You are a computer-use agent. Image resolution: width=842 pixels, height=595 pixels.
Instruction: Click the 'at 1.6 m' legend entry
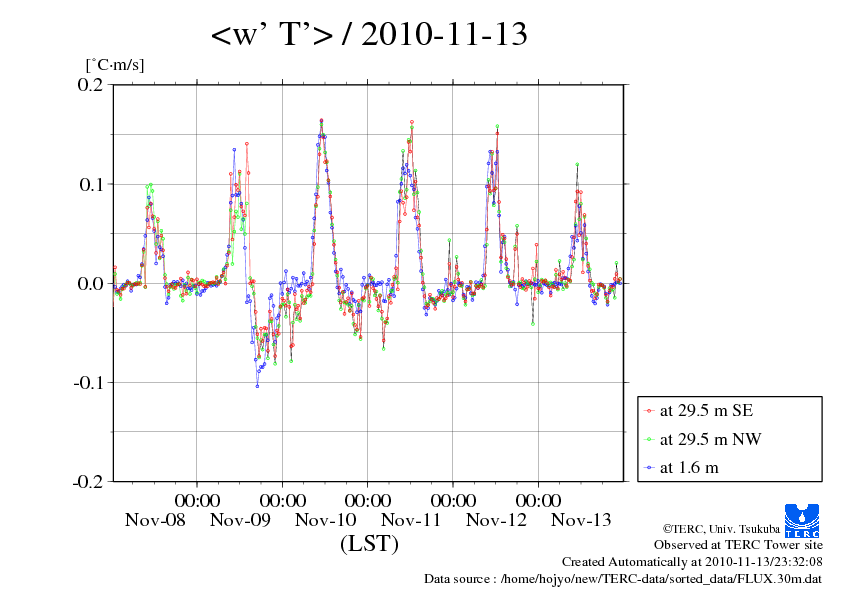click(x=689, y=468)
